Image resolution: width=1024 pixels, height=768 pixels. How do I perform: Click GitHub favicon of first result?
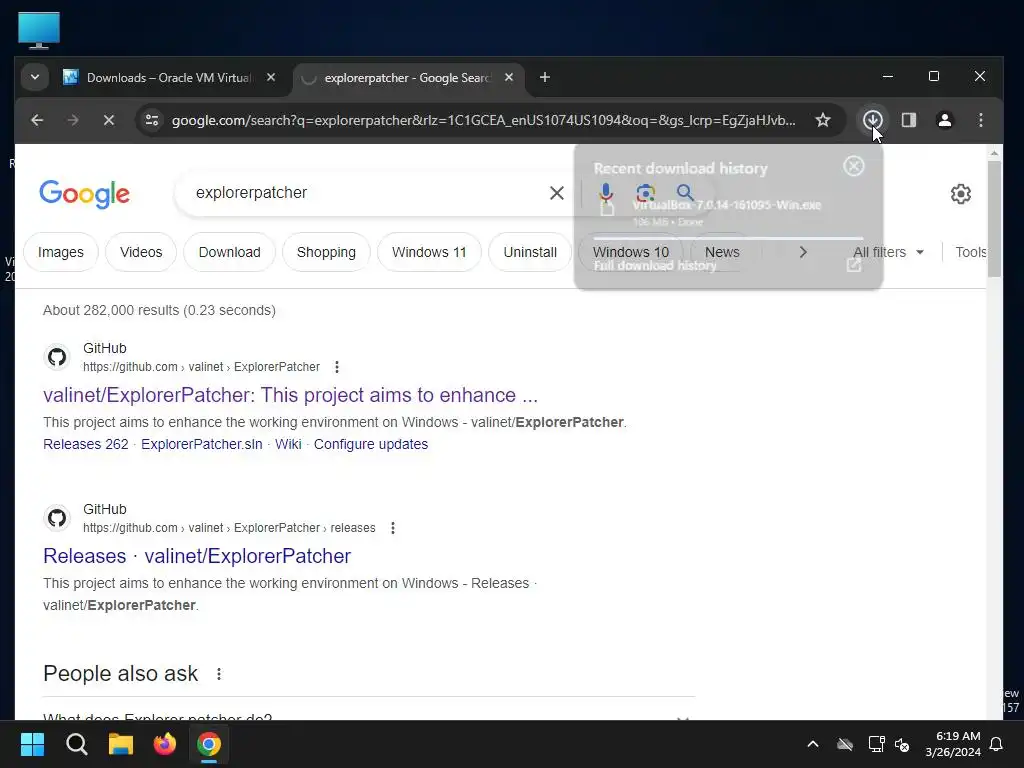tap(57, 357)
